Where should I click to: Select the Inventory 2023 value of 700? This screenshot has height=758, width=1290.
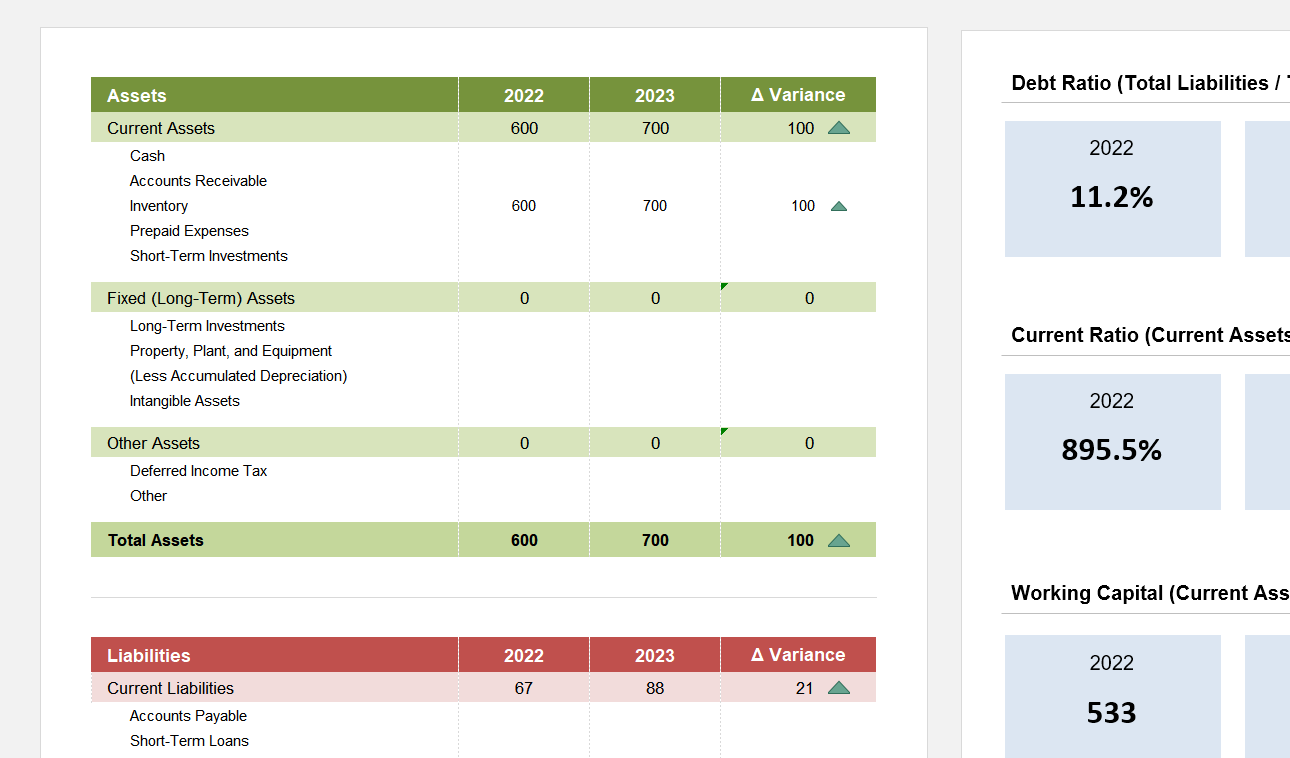coord(654,206)
